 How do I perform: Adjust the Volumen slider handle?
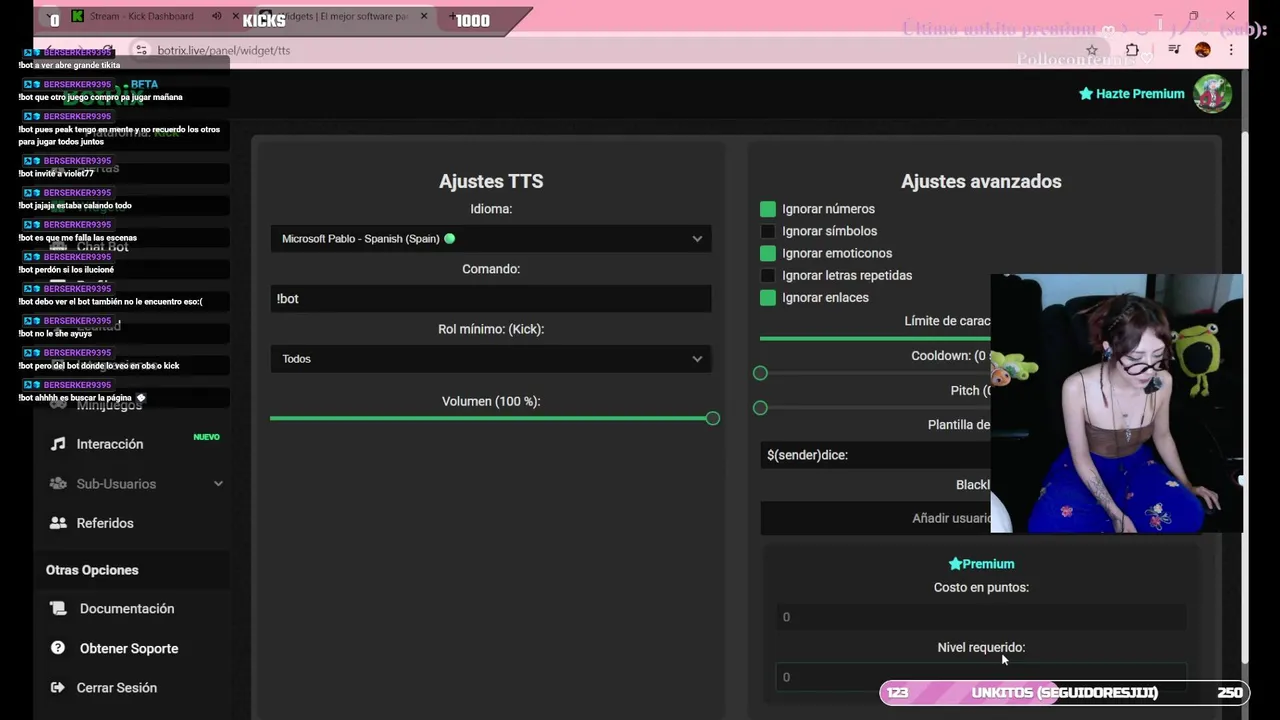[712, 418]
